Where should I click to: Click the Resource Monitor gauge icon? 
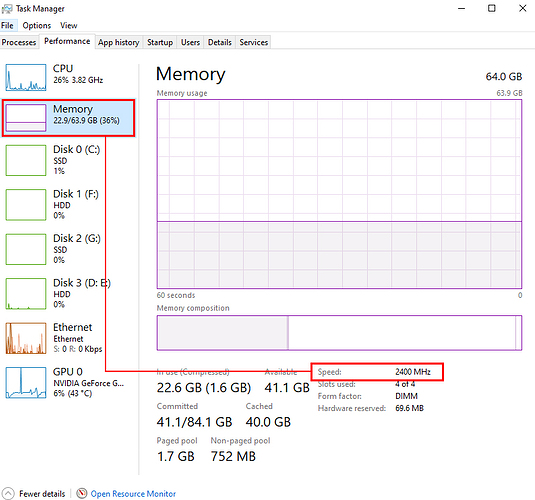pos(82,494)
